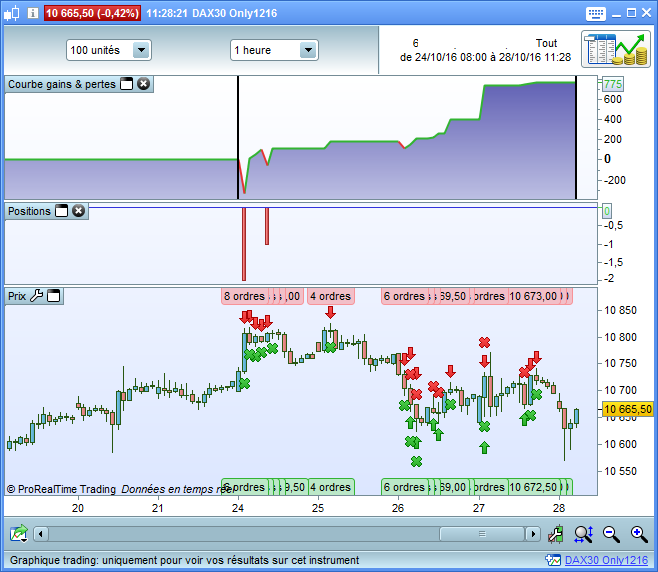This screenshot has width=658, height=572.
Task: Click the Courbe gains & pertes title
Action: 62,84
